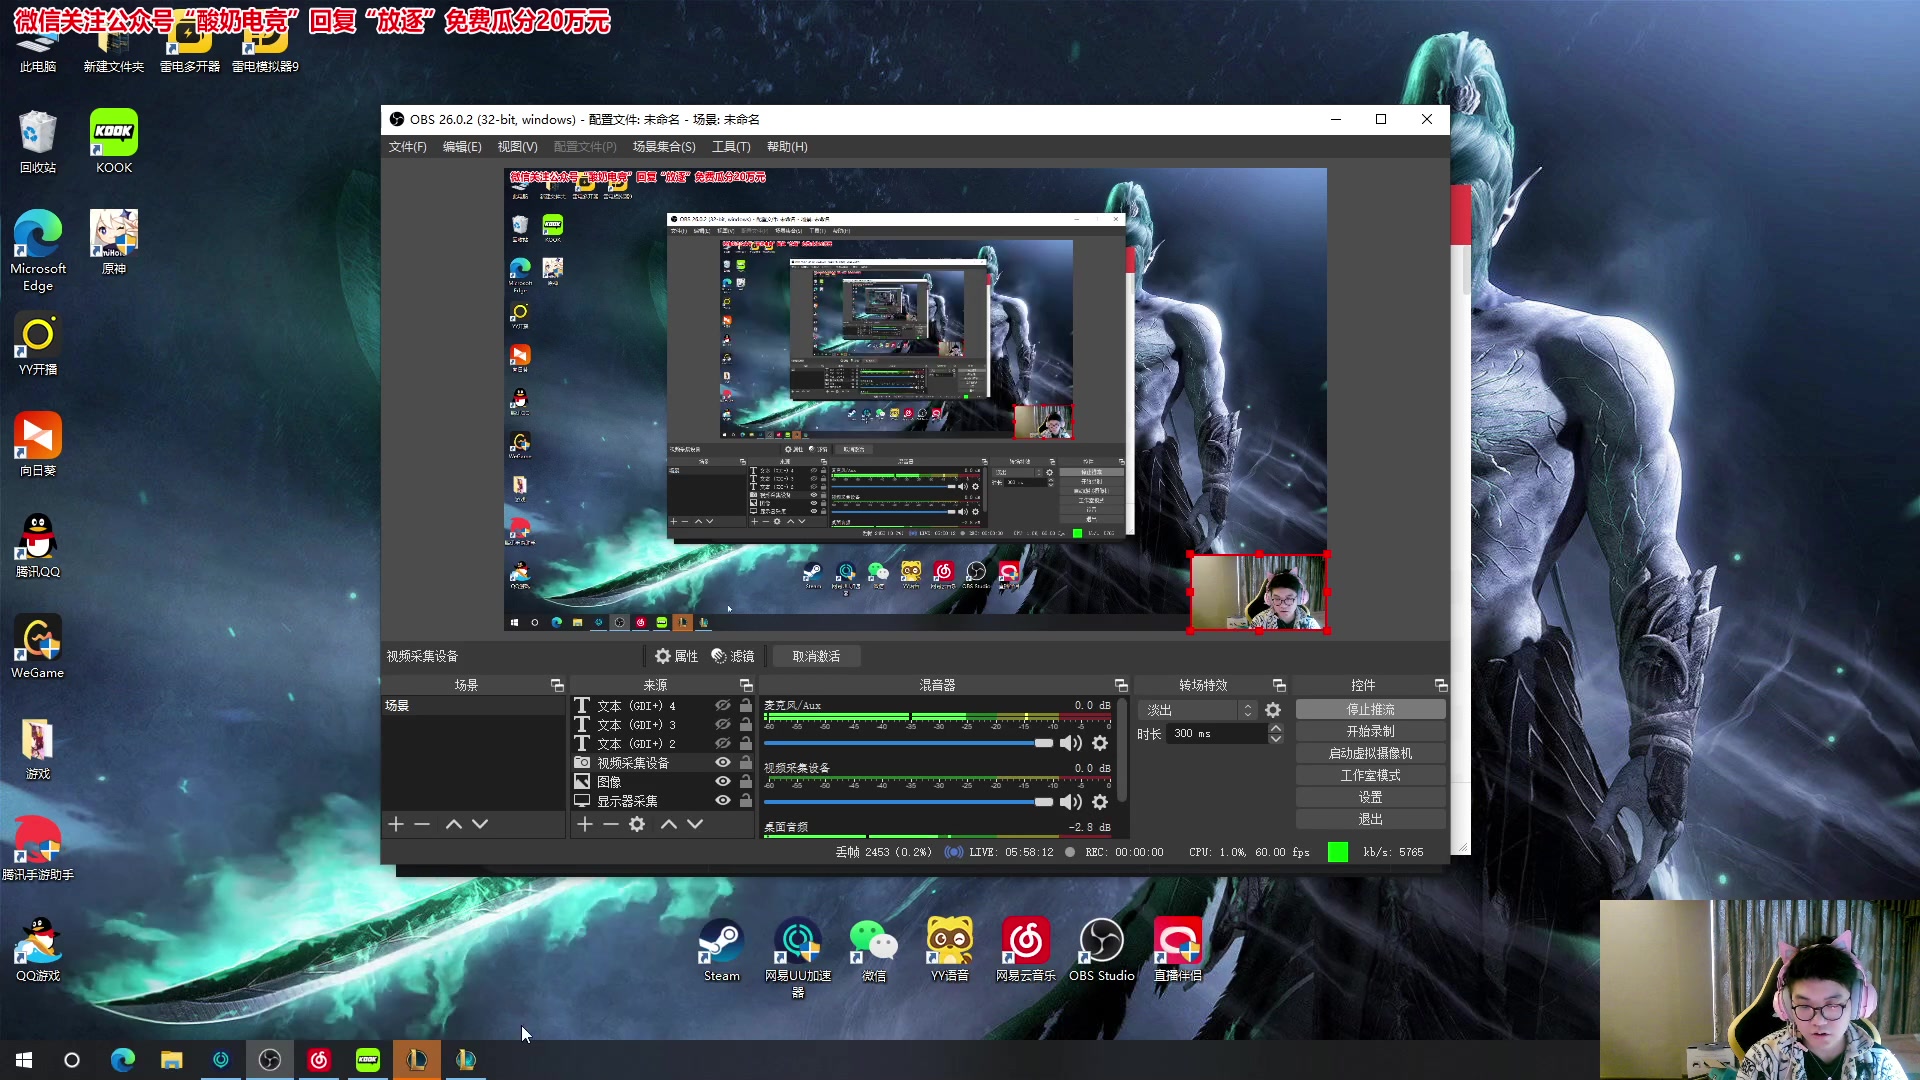
Task: Mute the 麦克风/Aux speaker icon
Action: click(1071, 743)
